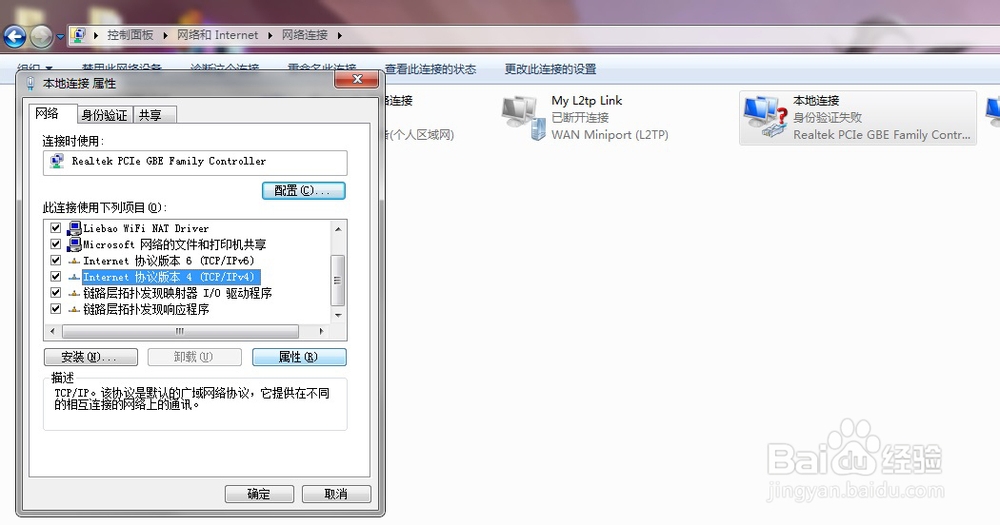The height and width of the screenshot is (525, 1000).
Task: Toggle Internet 协议版本 4 (TCP/IPv4) checkbox
Action: 55,277
